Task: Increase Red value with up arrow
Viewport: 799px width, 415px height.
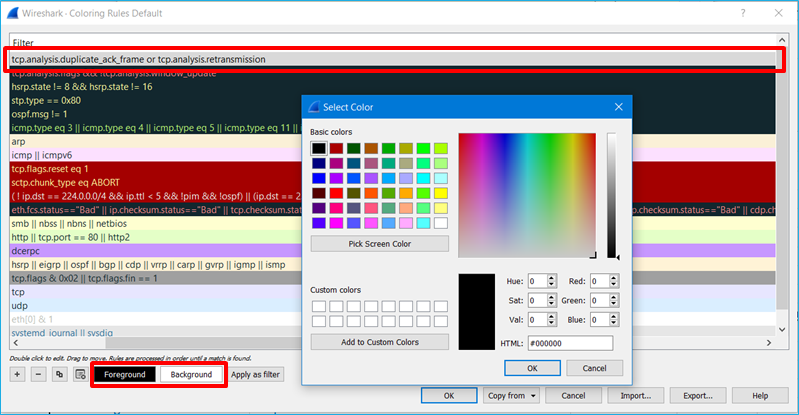Action: [x=614, y=278]
